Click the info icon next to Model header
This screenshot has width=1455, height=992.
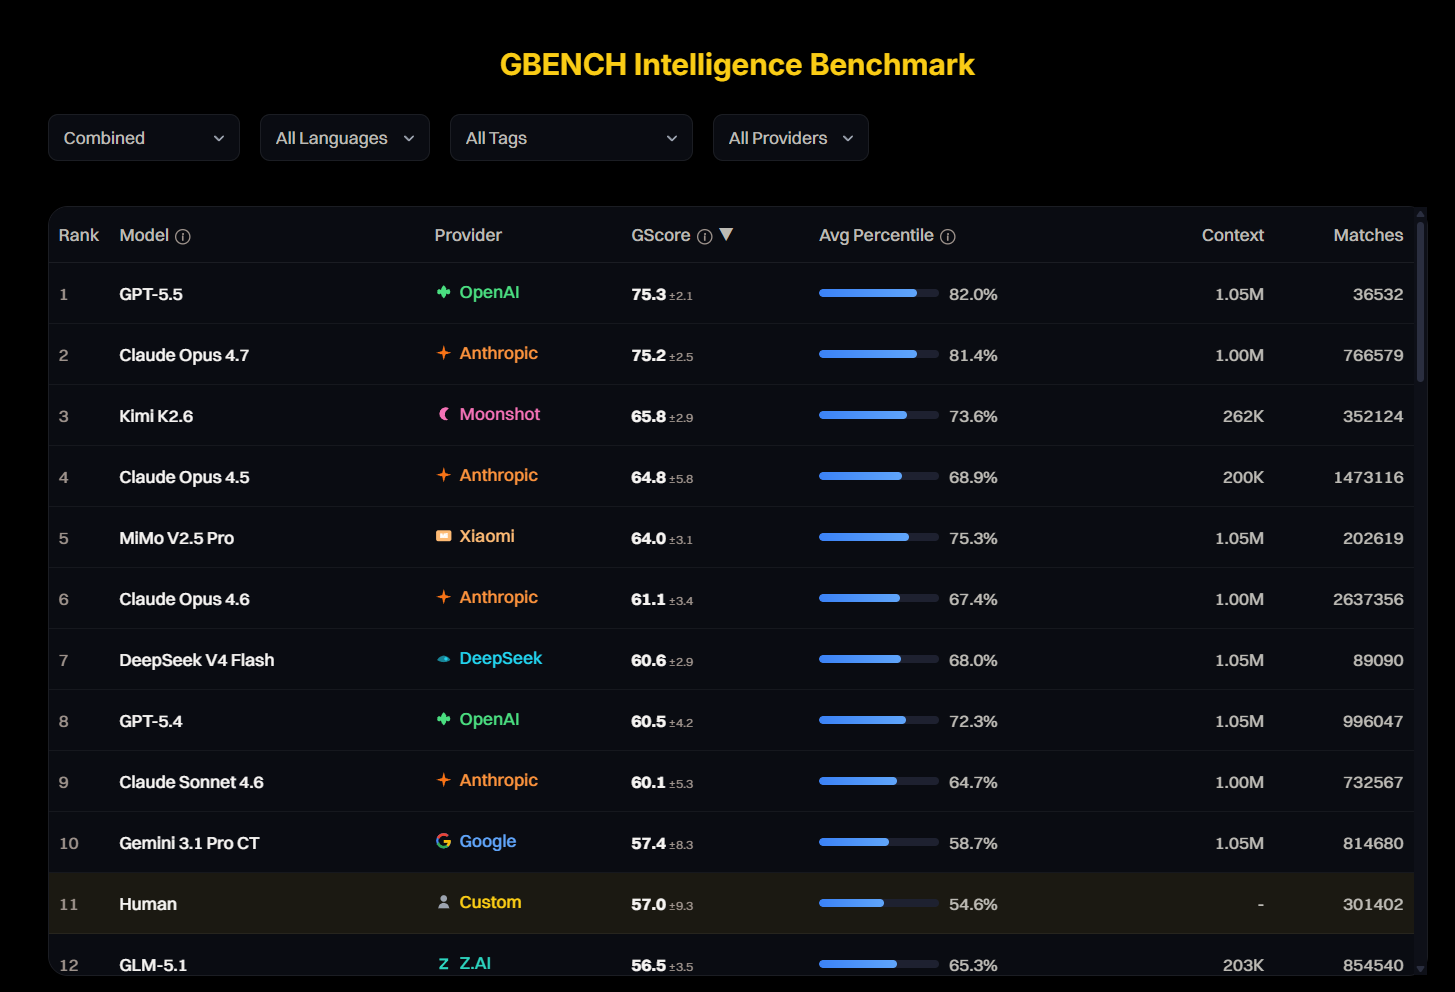(183, 237)
